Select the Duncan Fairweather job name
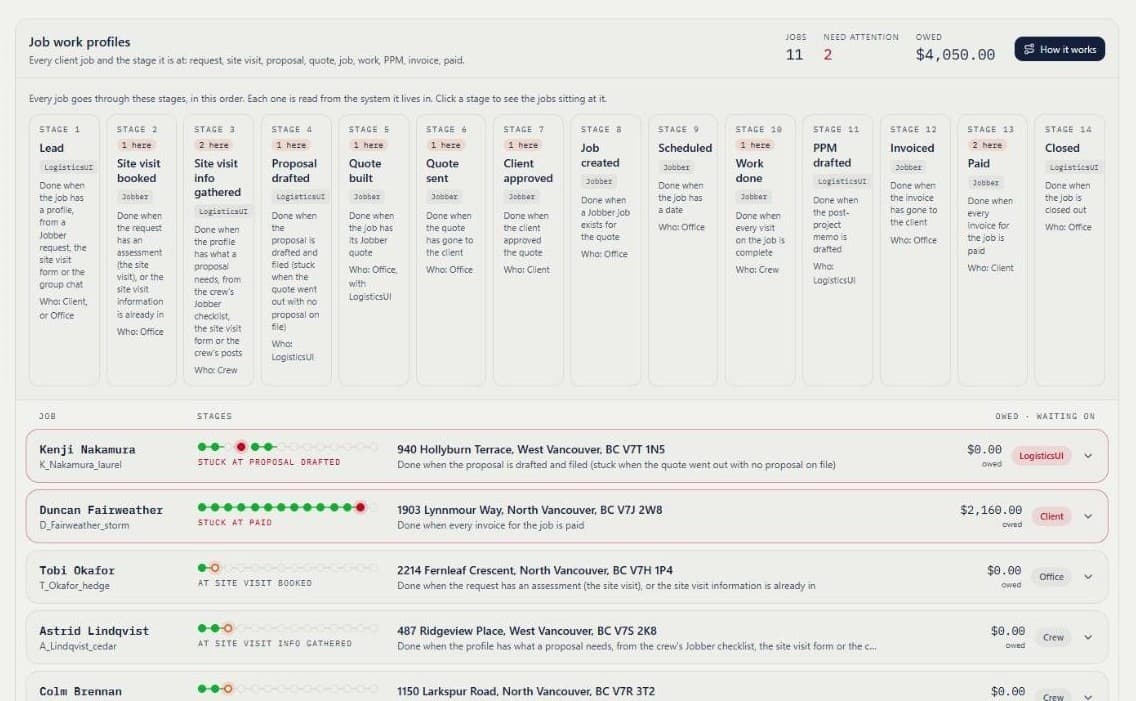 click(101, 510)
